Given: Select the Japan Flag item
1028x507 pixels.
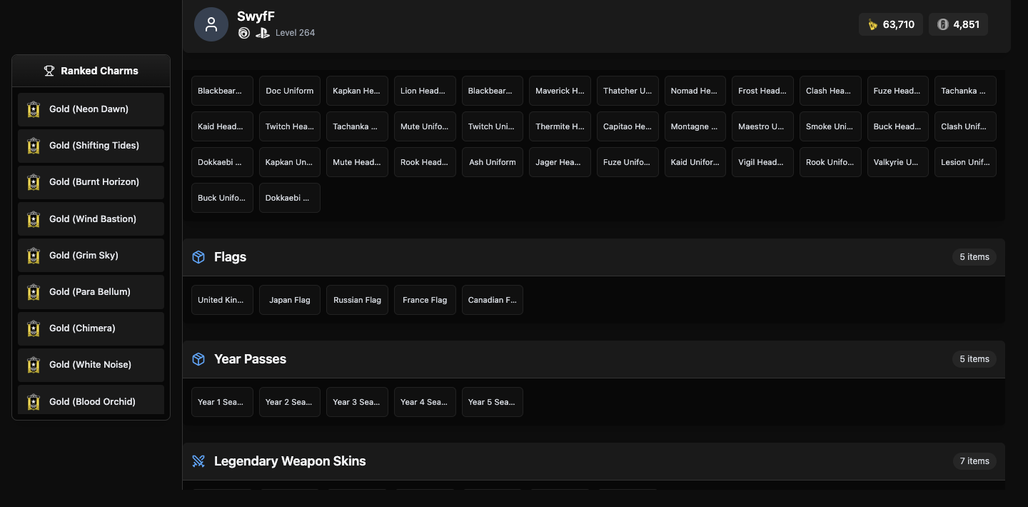Looking at the screenshot, I should tap(290, 300).
